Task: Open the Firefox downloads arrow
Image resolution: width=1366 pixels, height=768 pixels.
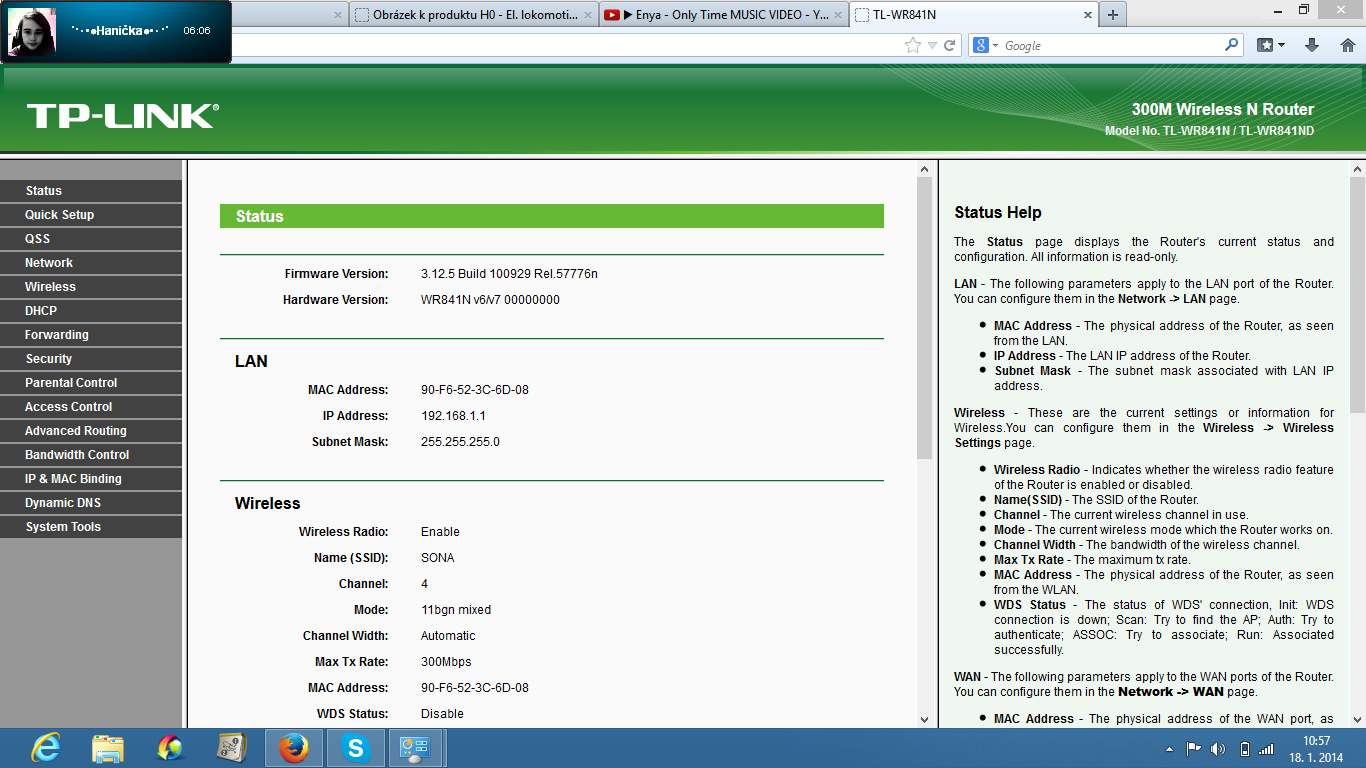Action: (x=1312, y=45)
